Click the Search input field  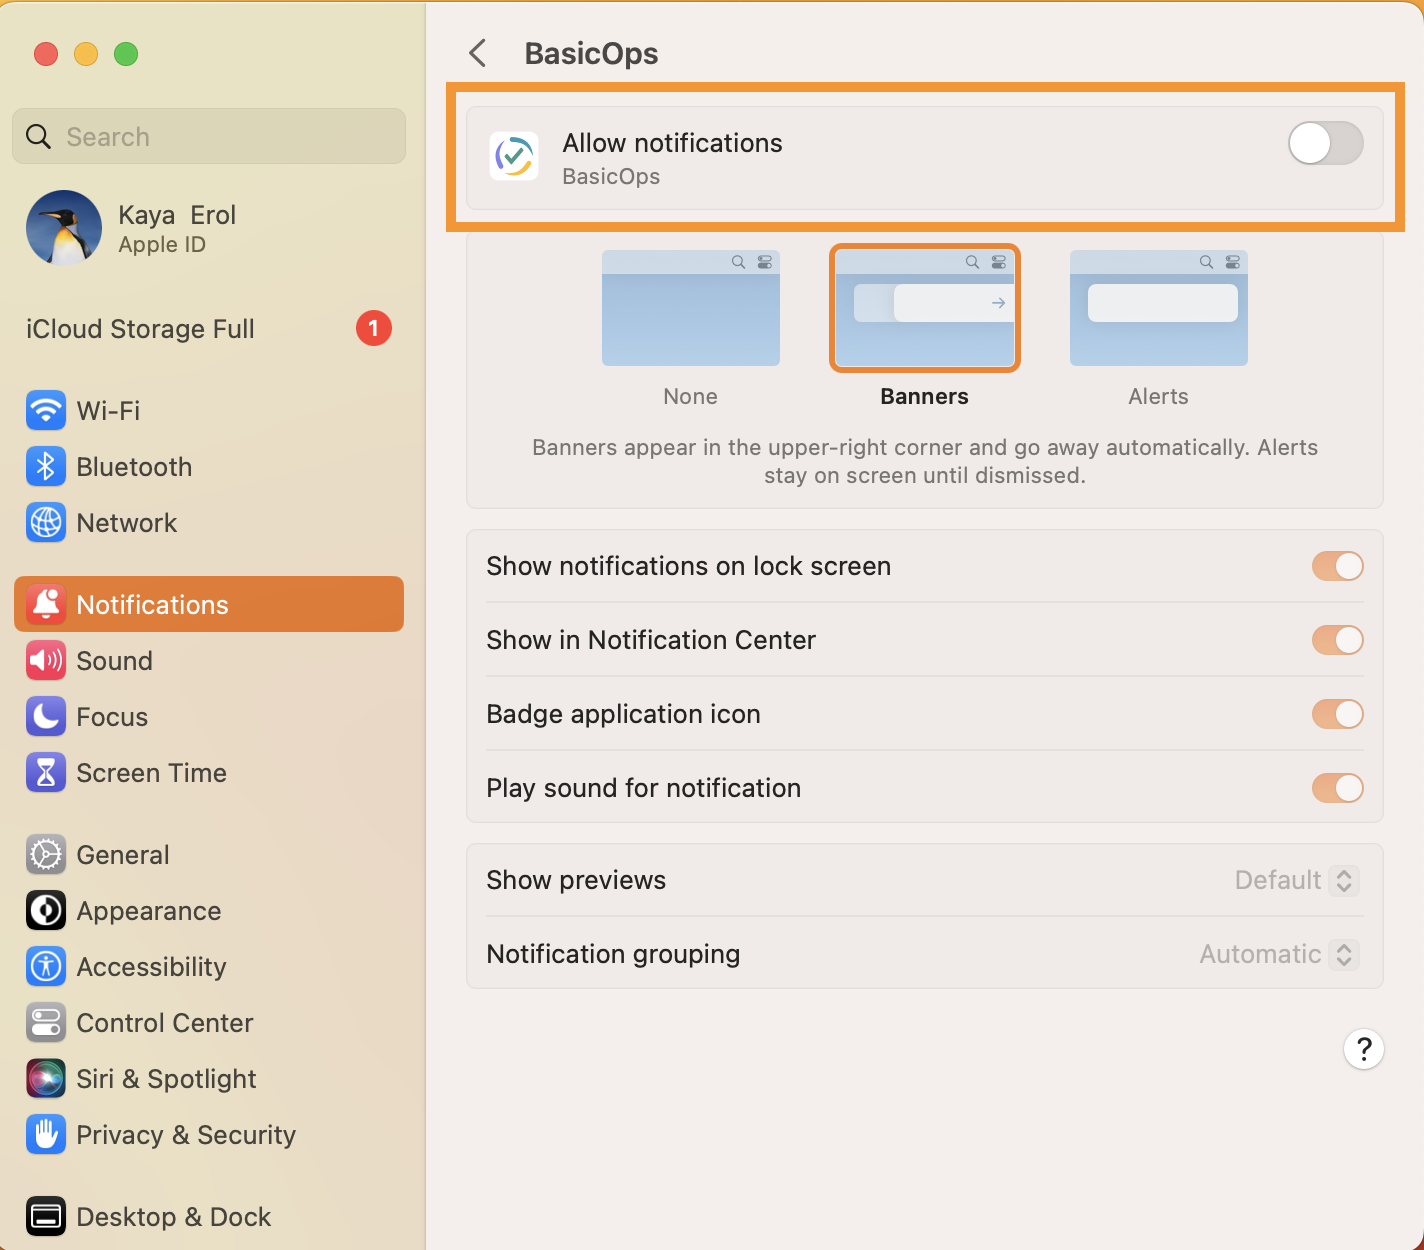click(x=209, y=136)
